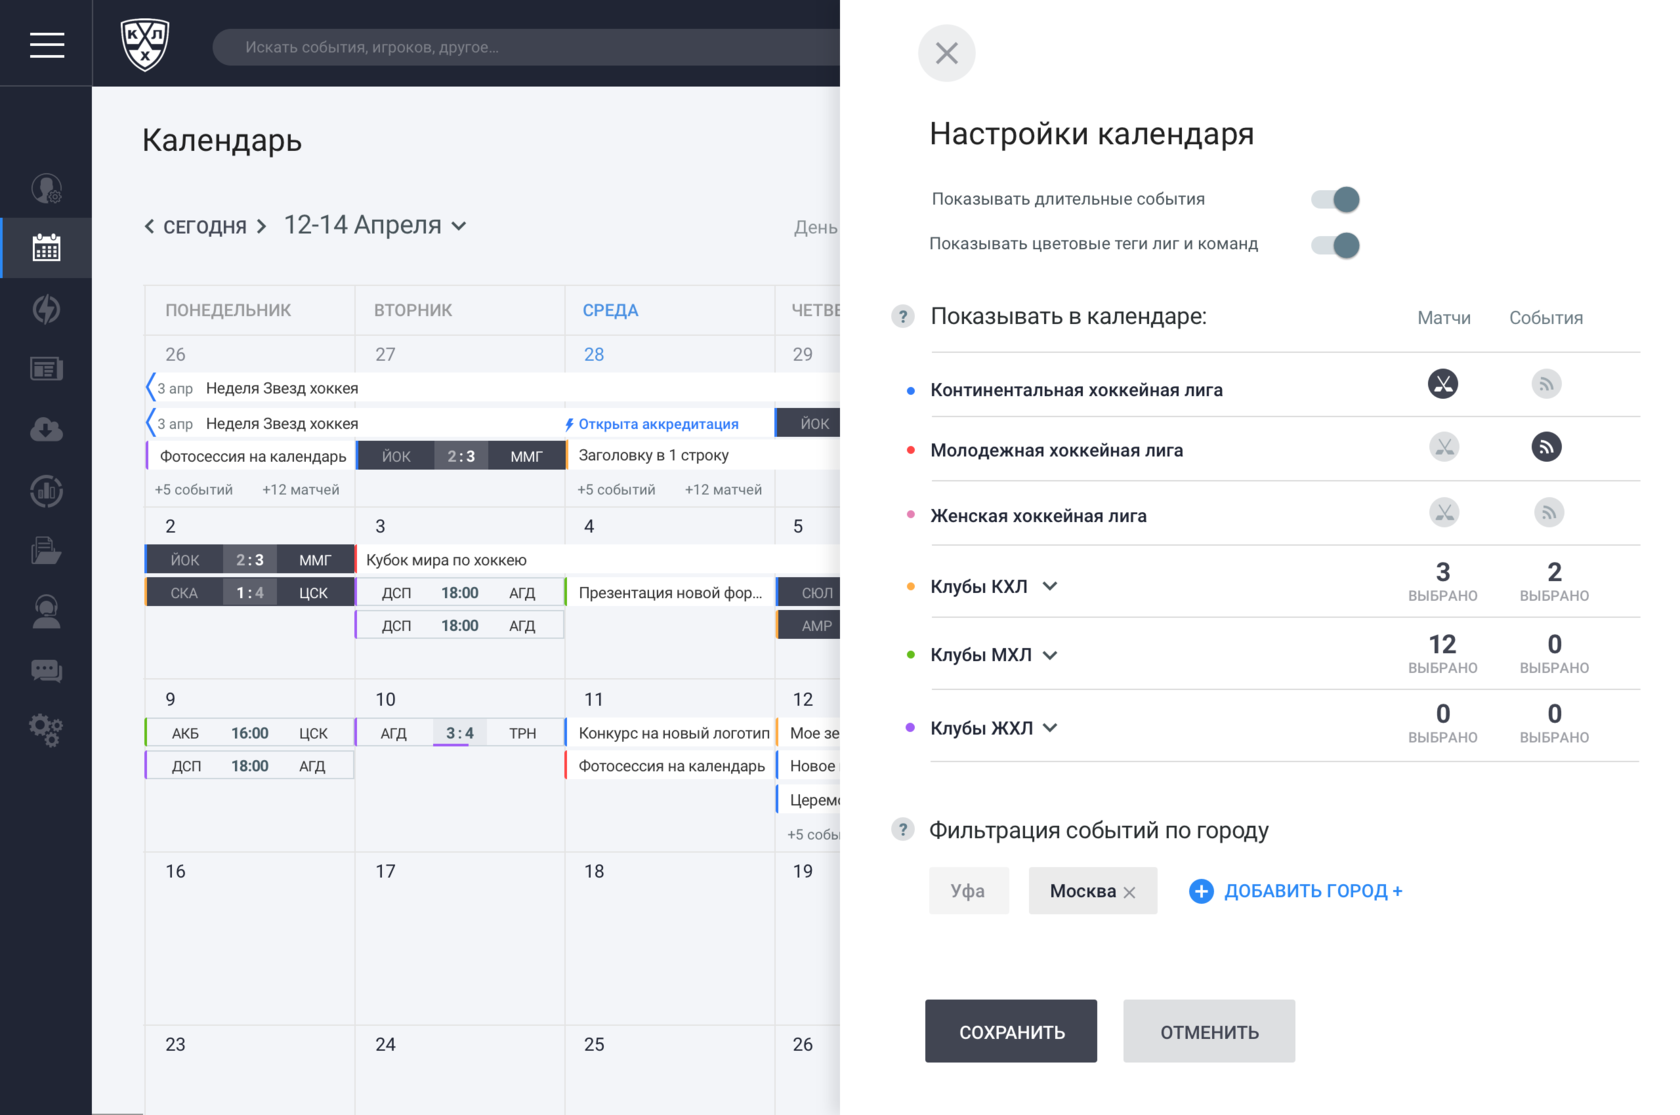Toggle цветовые теги лиг и команд switch
1680x1115 pixels.
coord(1335,245)
